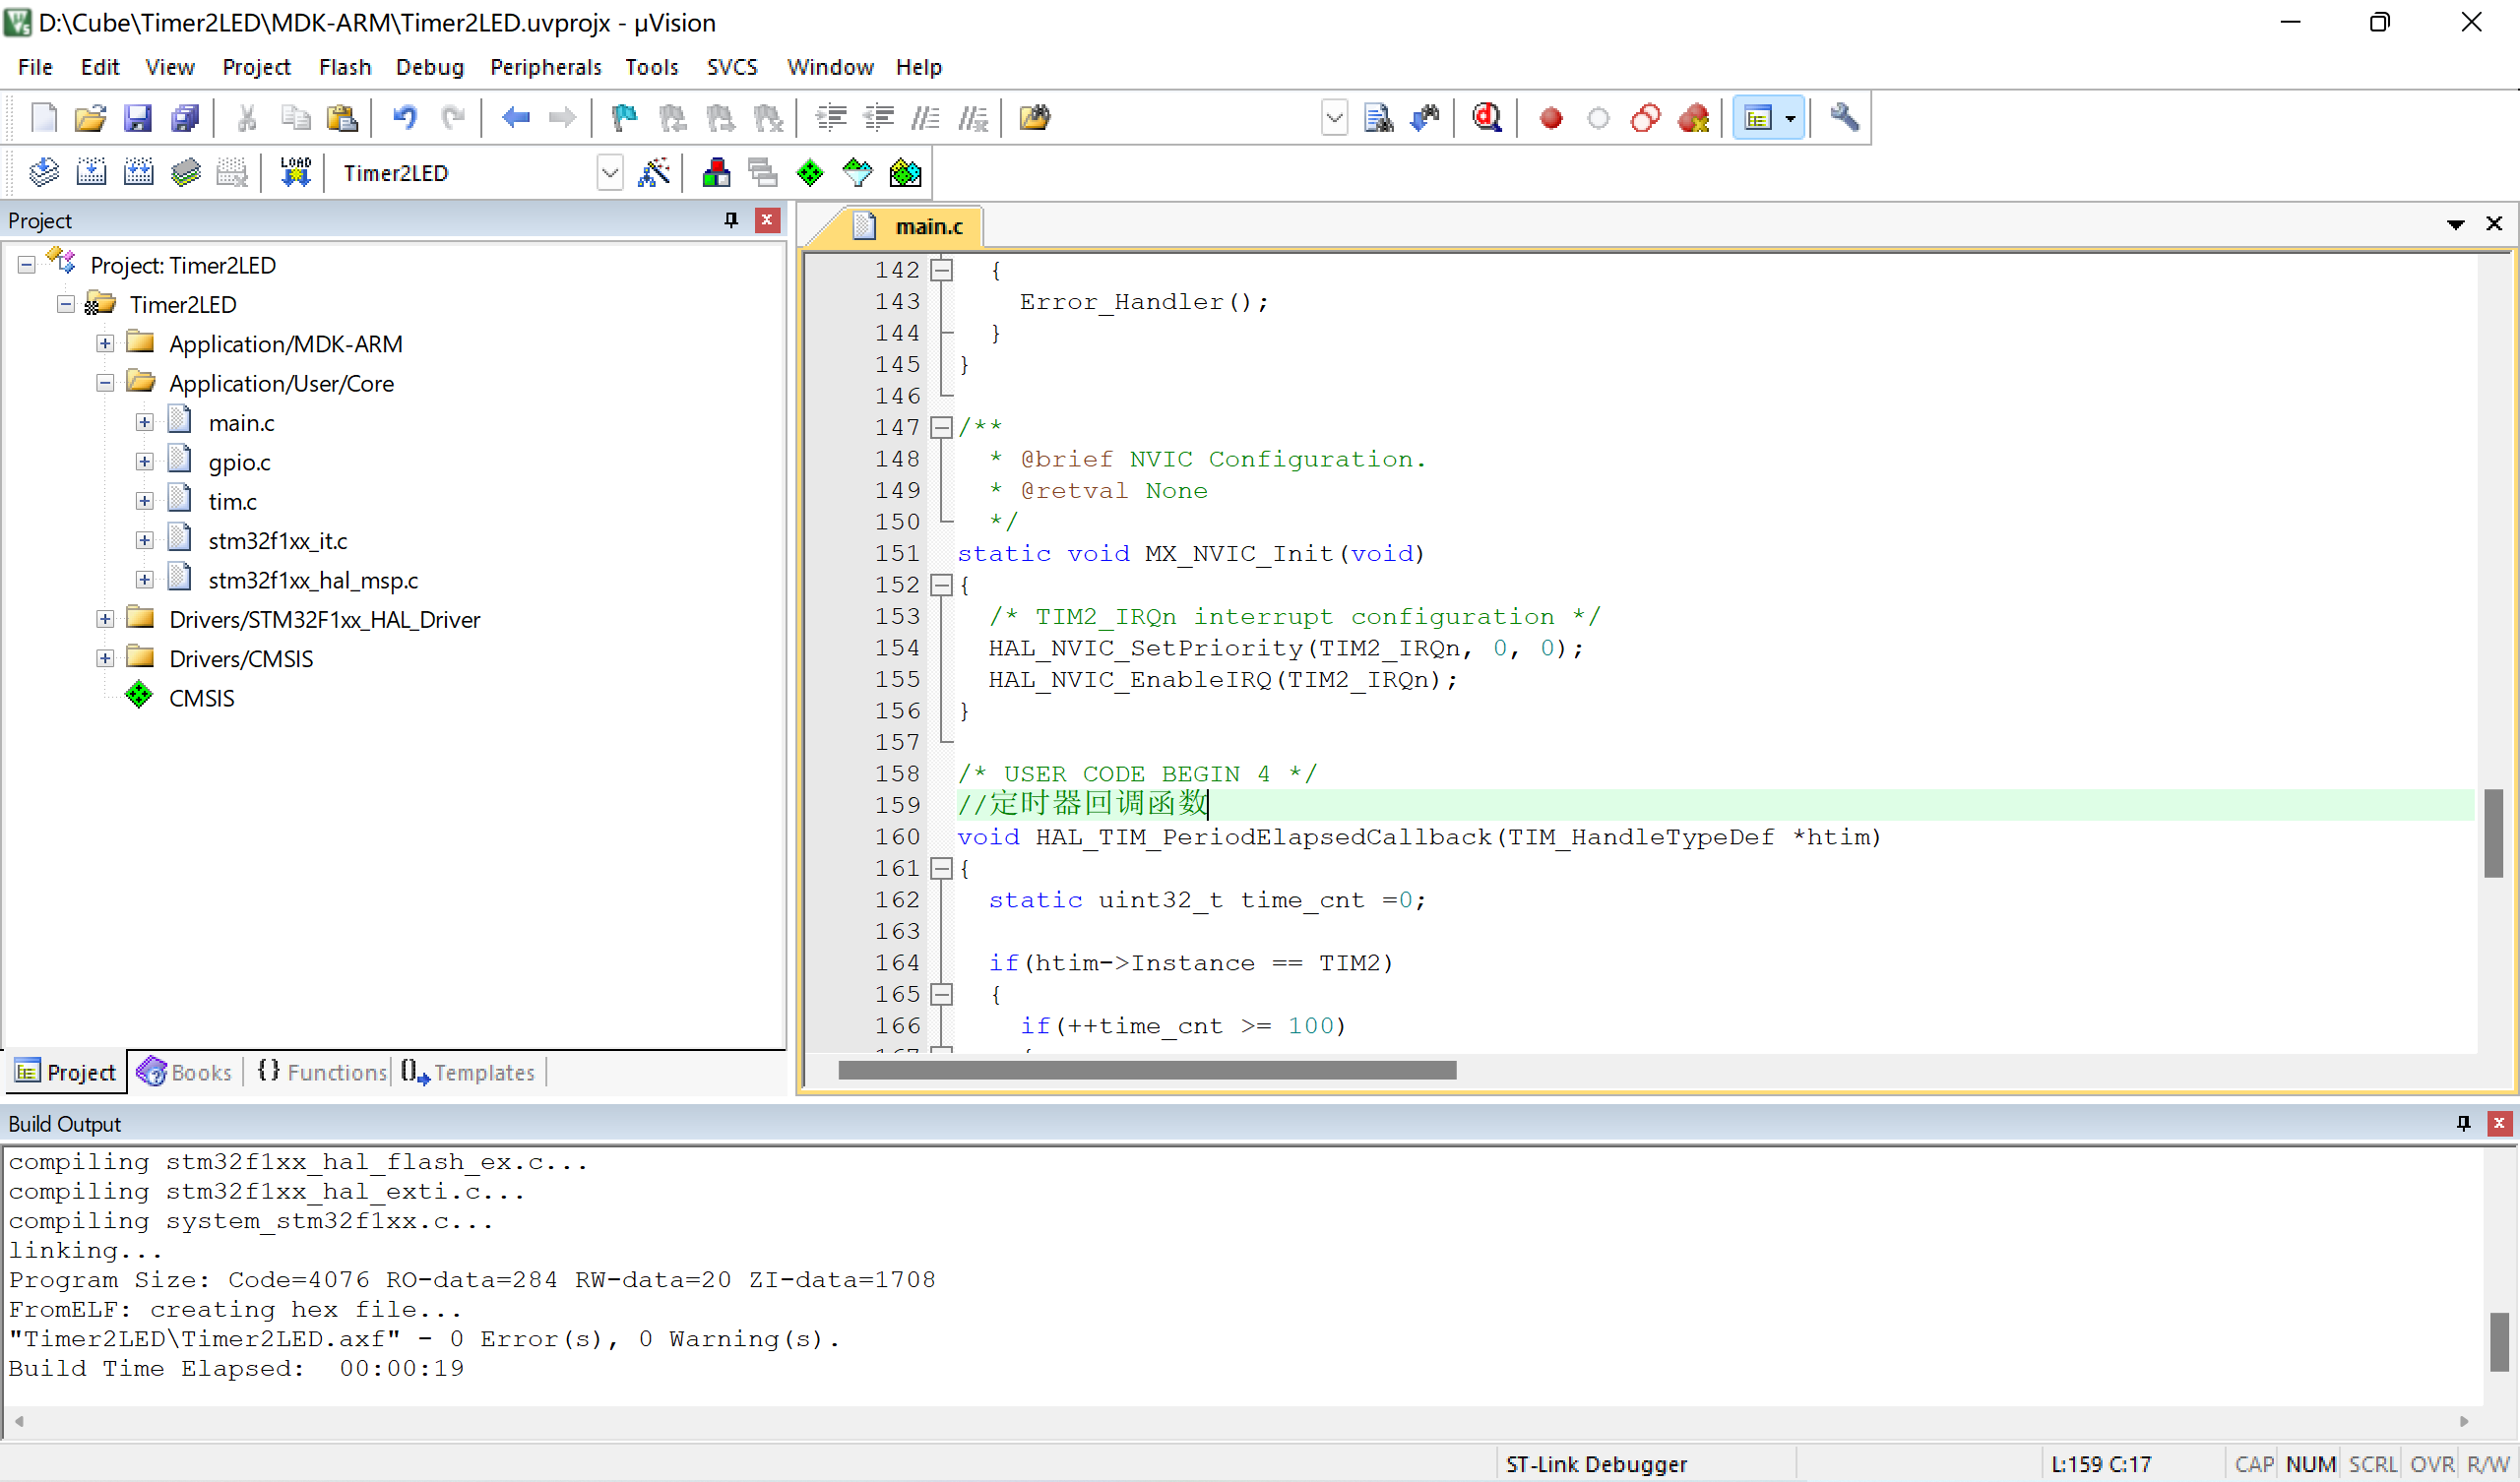Image resolution: width=2520 pixels, height=1482 pixels.
Task: Click the editor horizontal scrollbar thumb
Action: click(x=1146, y=1070)
